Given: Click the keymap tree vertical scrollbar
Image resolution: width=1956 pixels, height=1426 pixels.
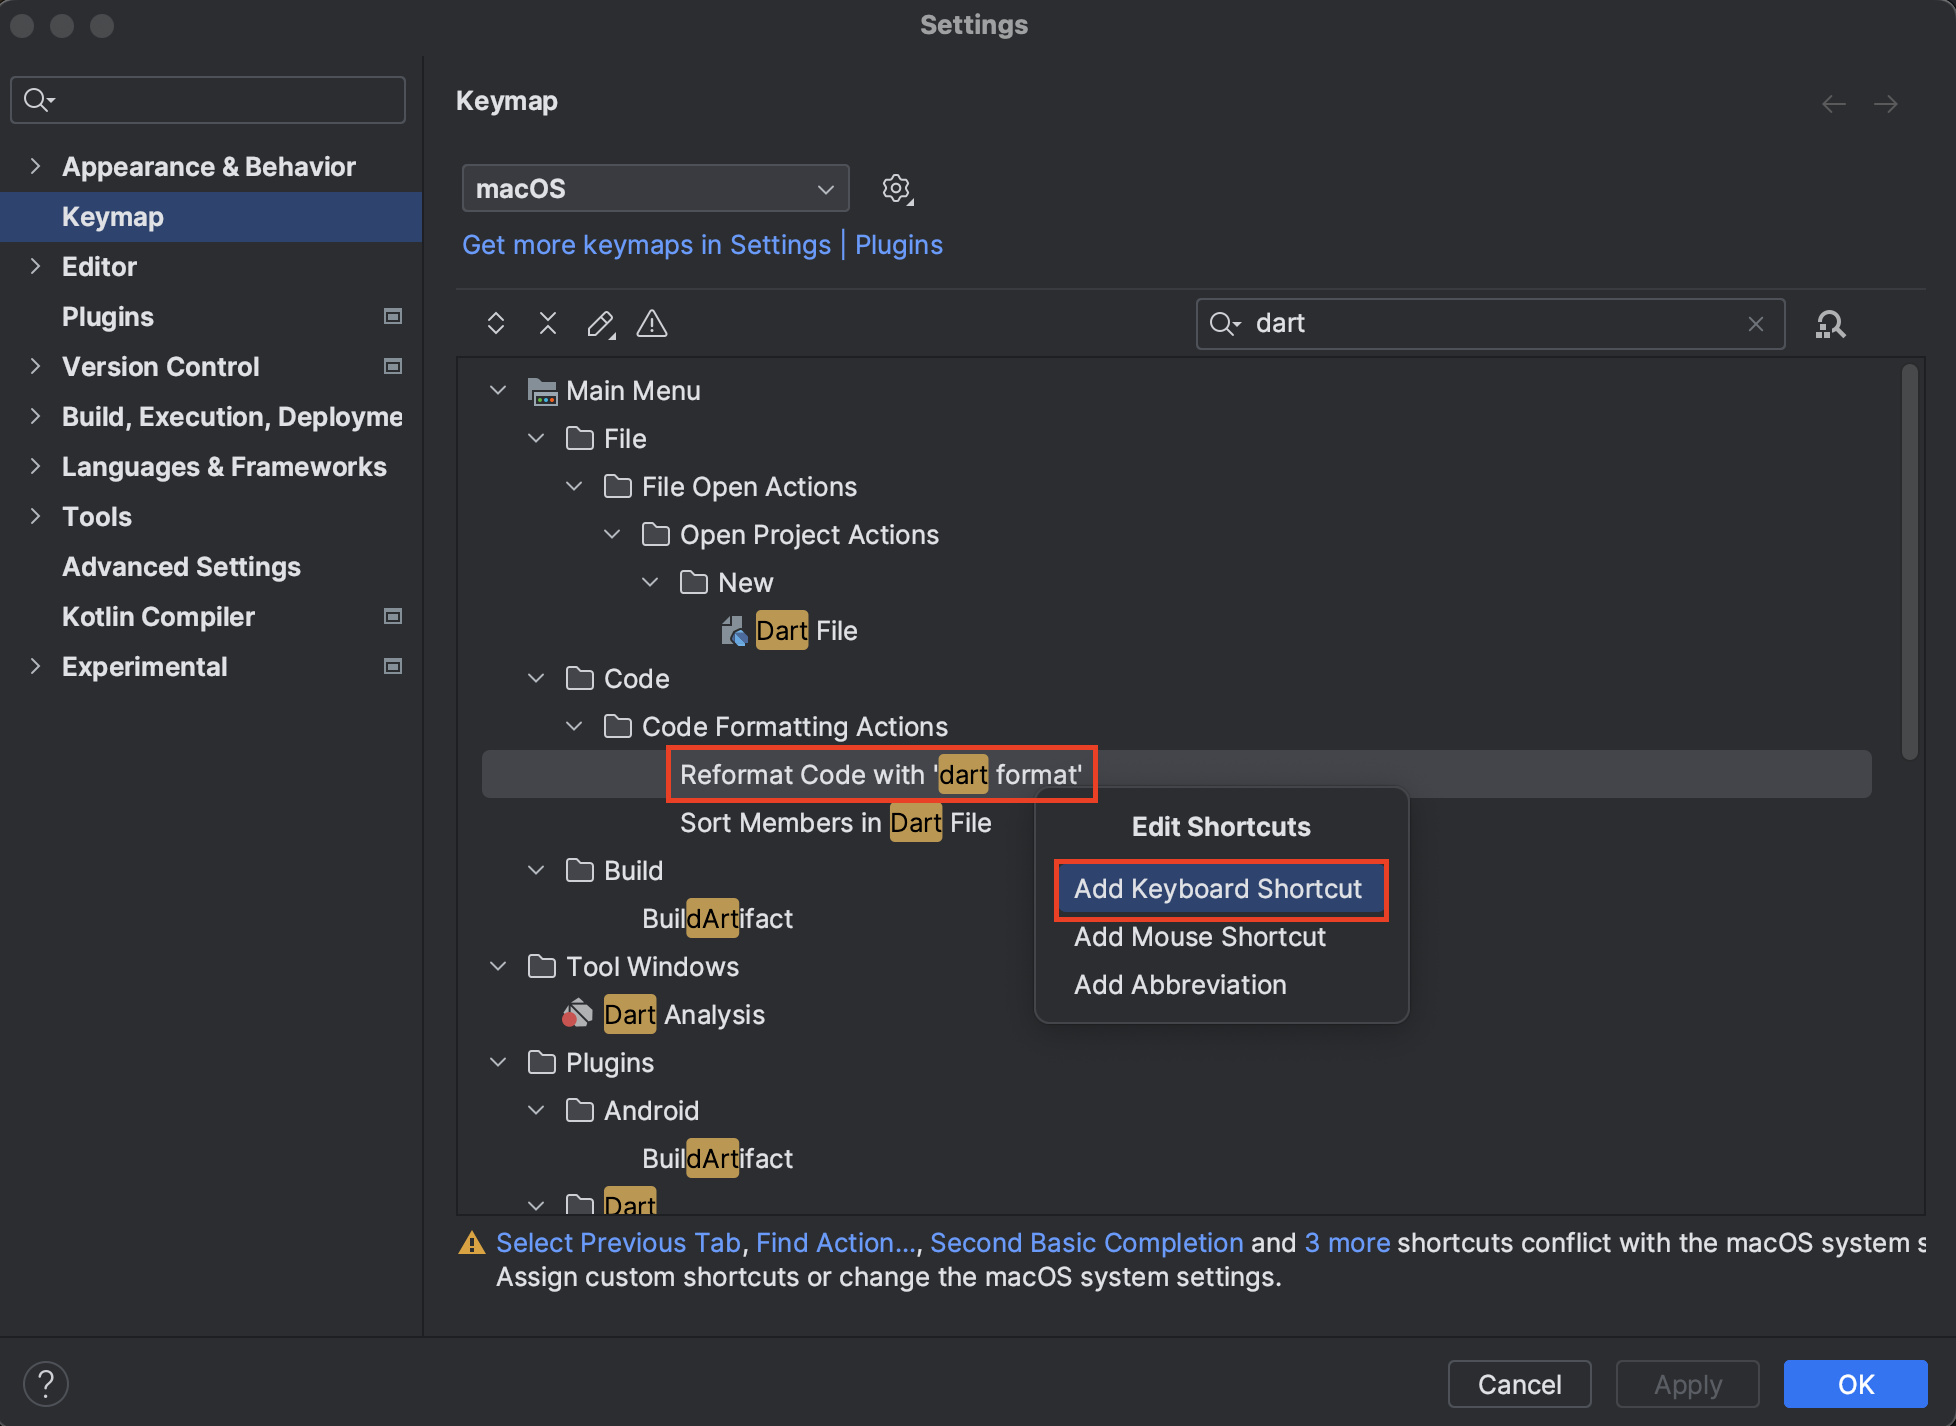Looking at the screenshot, I should [1909, 562].
